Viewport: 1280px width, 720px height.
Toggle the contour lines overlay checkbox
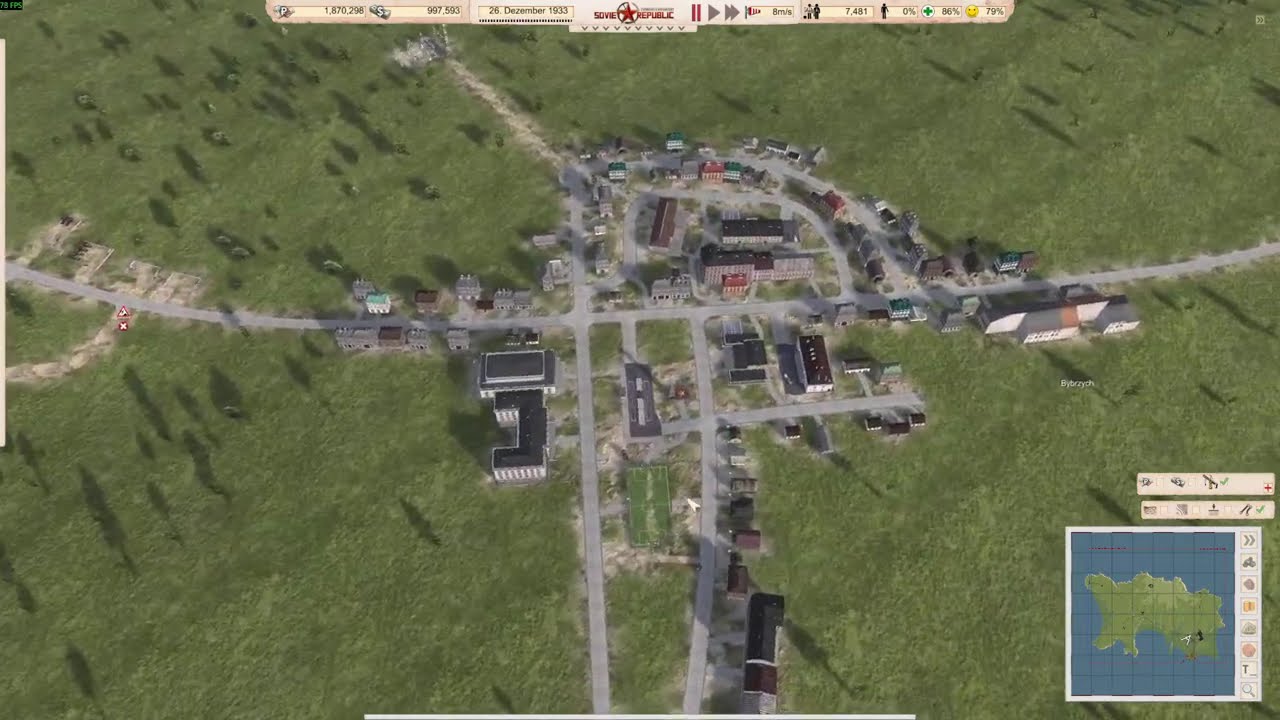tap(1196, 510)
